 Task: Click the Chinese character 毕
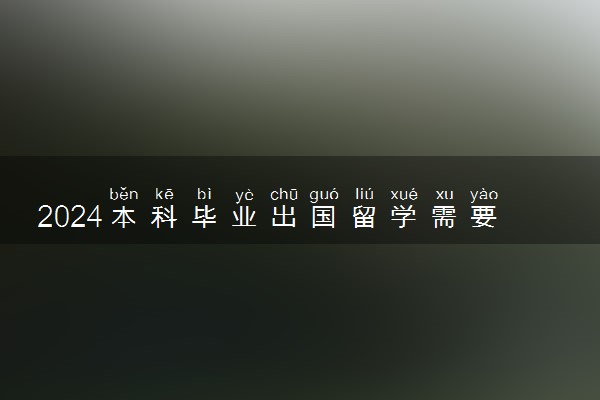204,217
